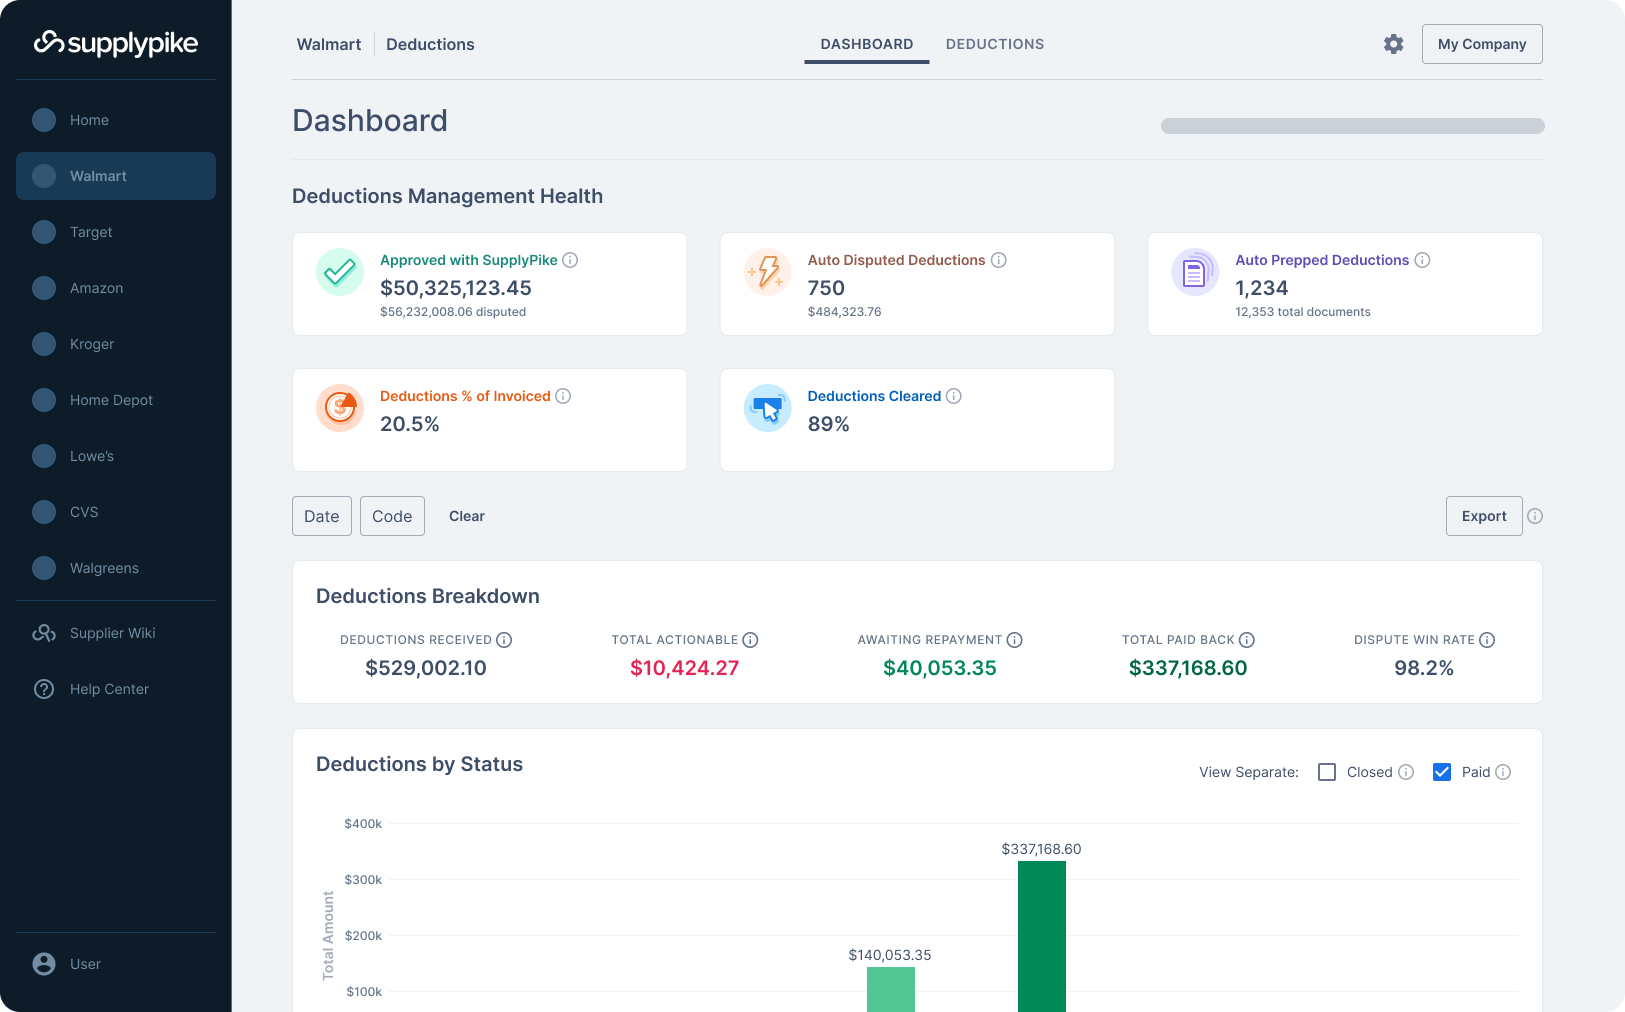Click info icon for Awaiting Repayment
Viewport: 1625px width, 1012px height.
(1014, 640)
